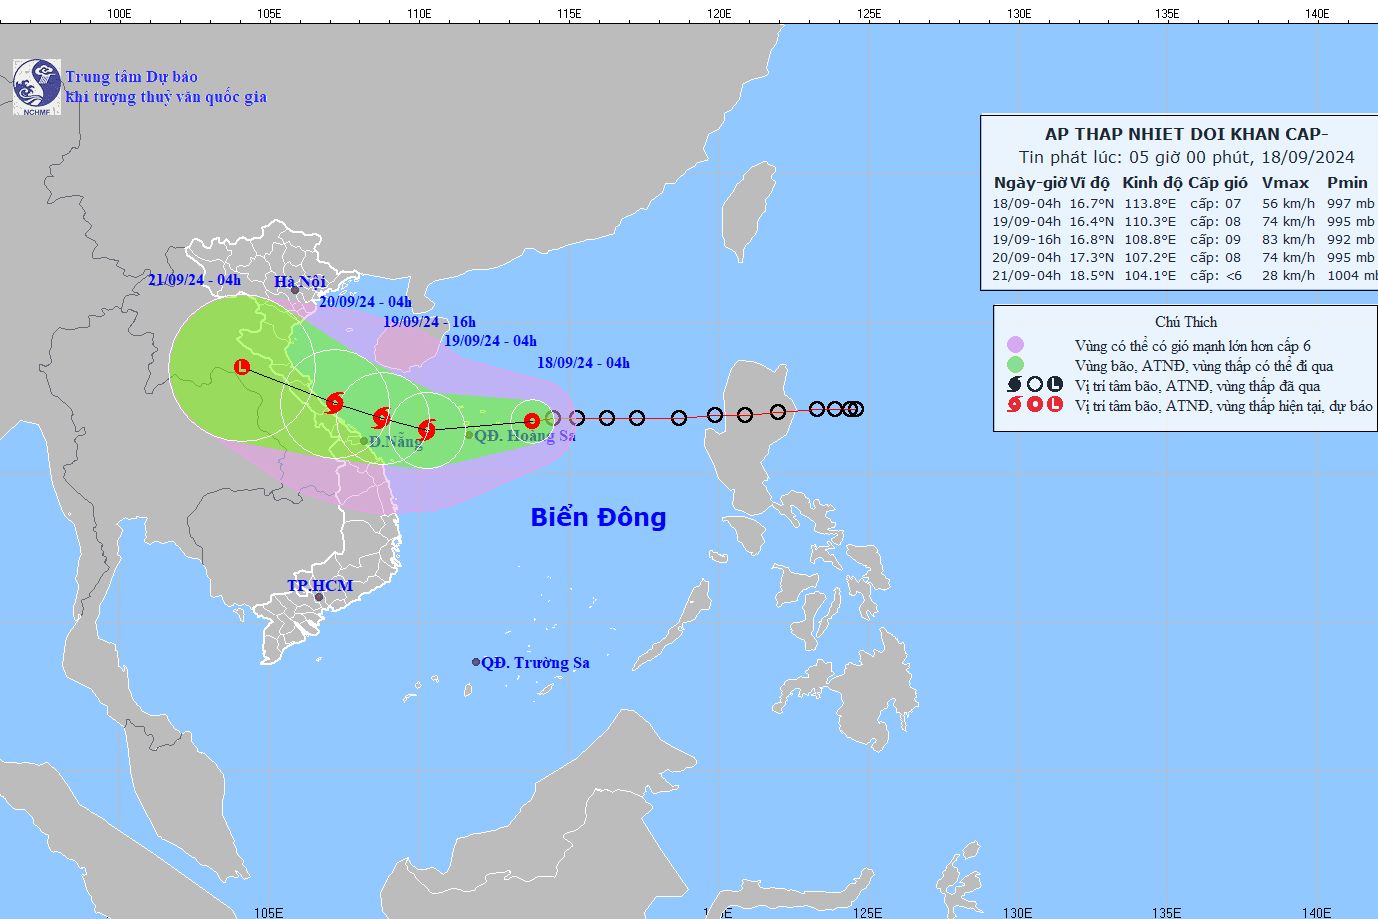
Task: Click 'Vùng bão, ATNĐ, vùng thấp có thể đi qua'
Action: coord(1204,366)
